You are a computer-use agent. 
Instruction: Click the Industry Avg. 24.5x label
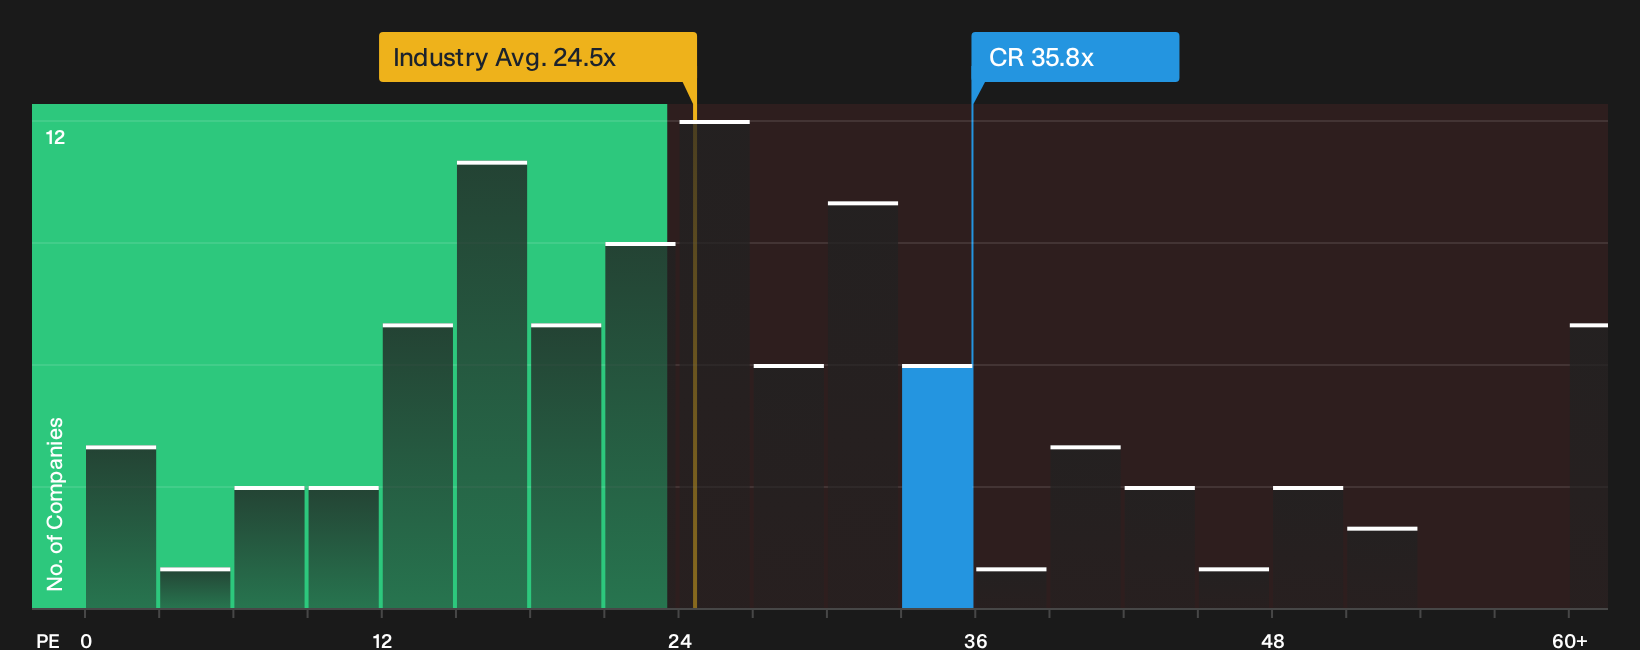click(537, 57)
